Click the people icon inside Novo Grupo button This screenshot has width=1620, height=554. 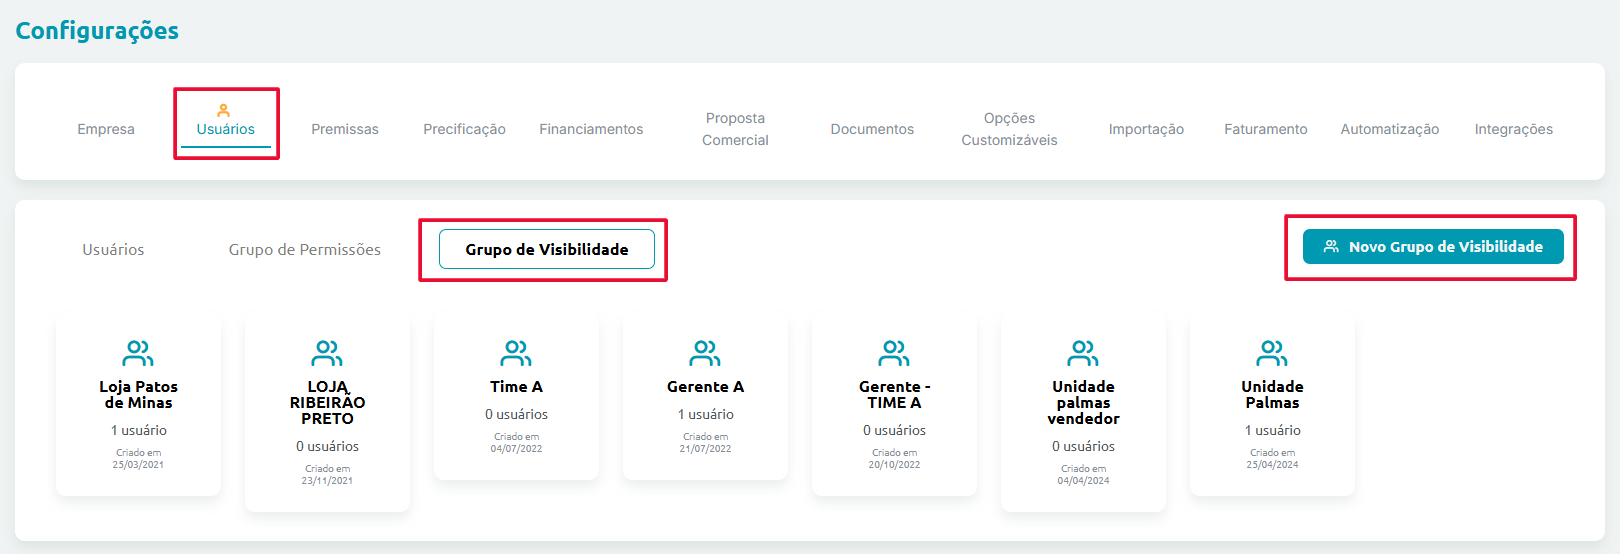click(1331, 246)
